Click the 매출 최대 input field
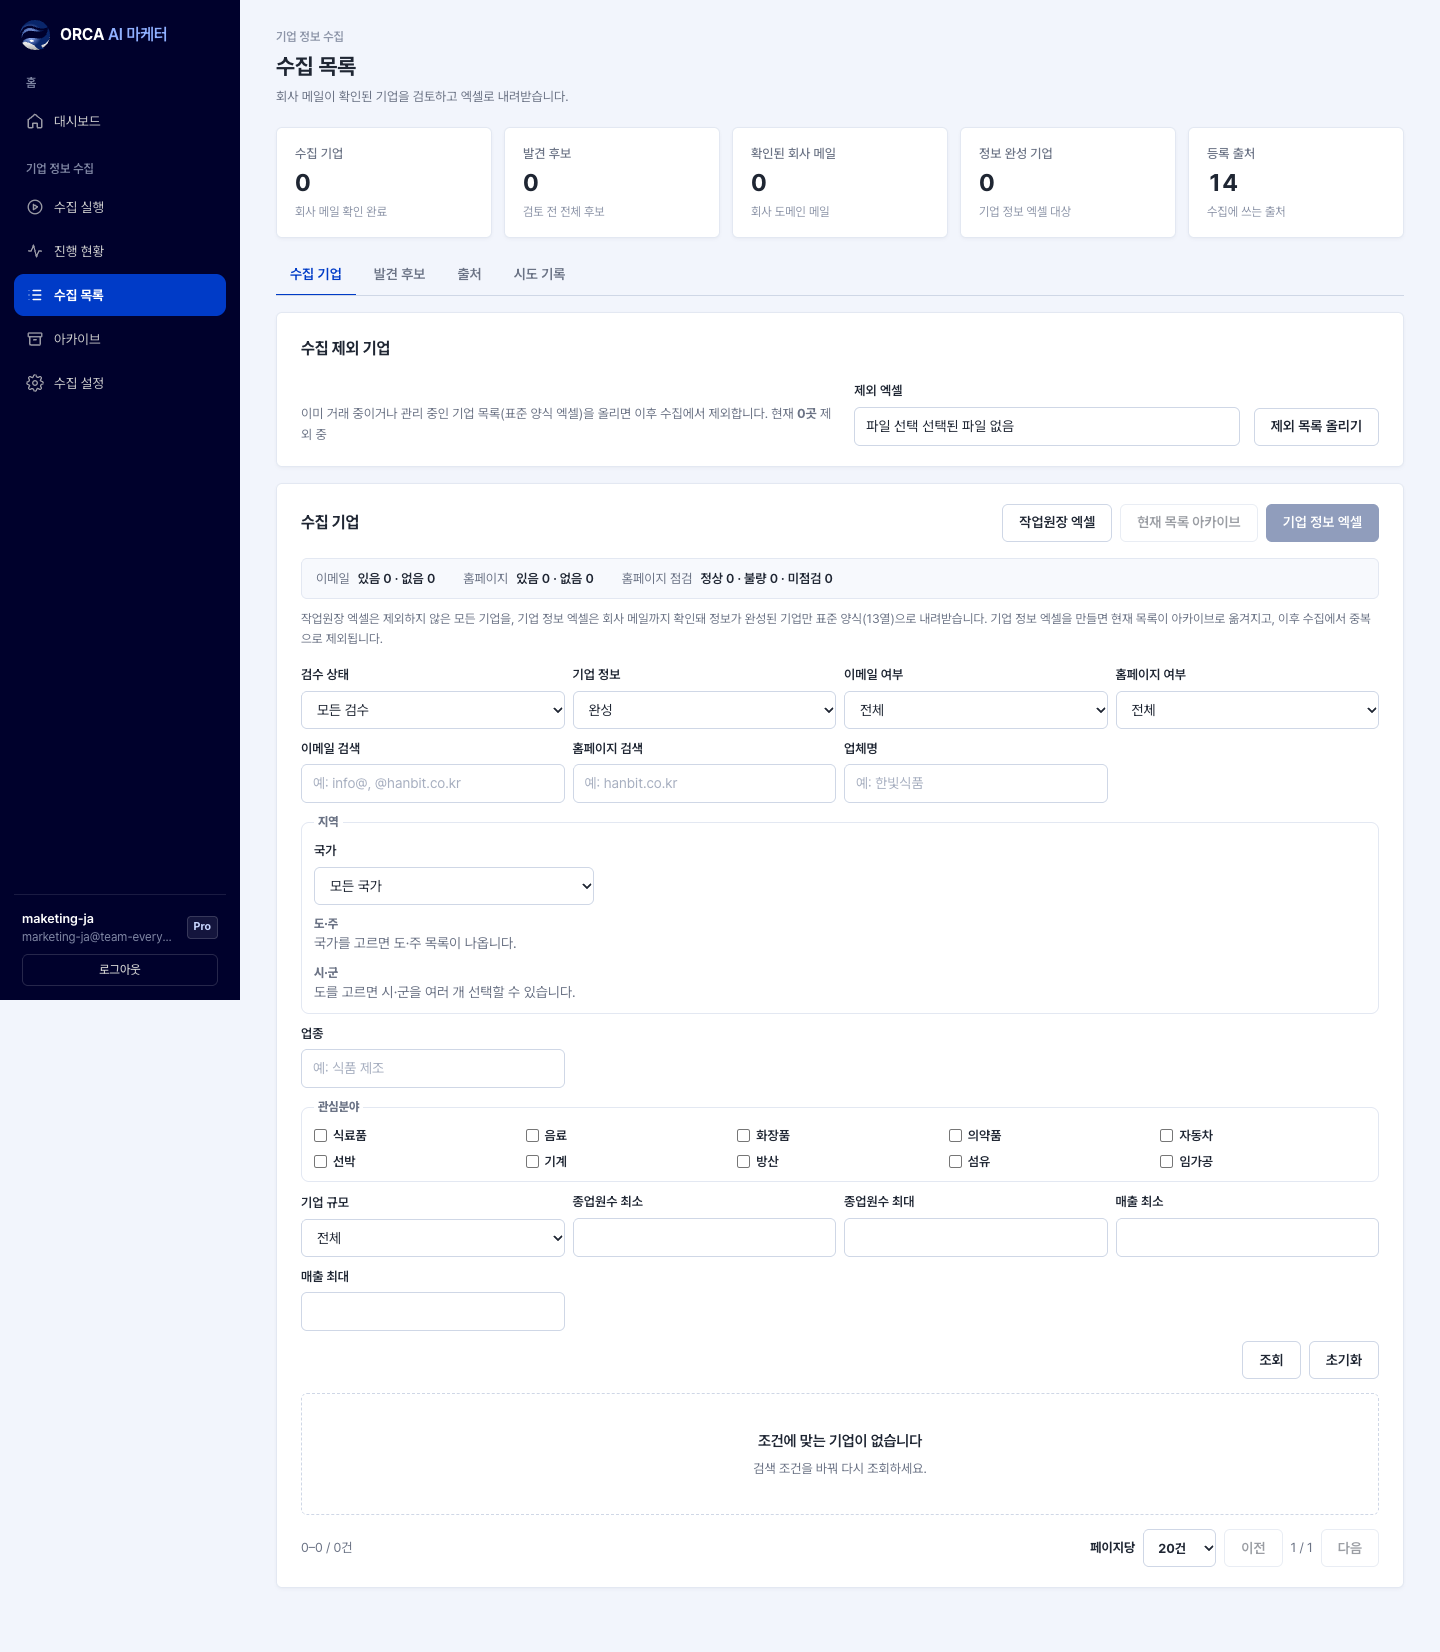 [433, 1311]
